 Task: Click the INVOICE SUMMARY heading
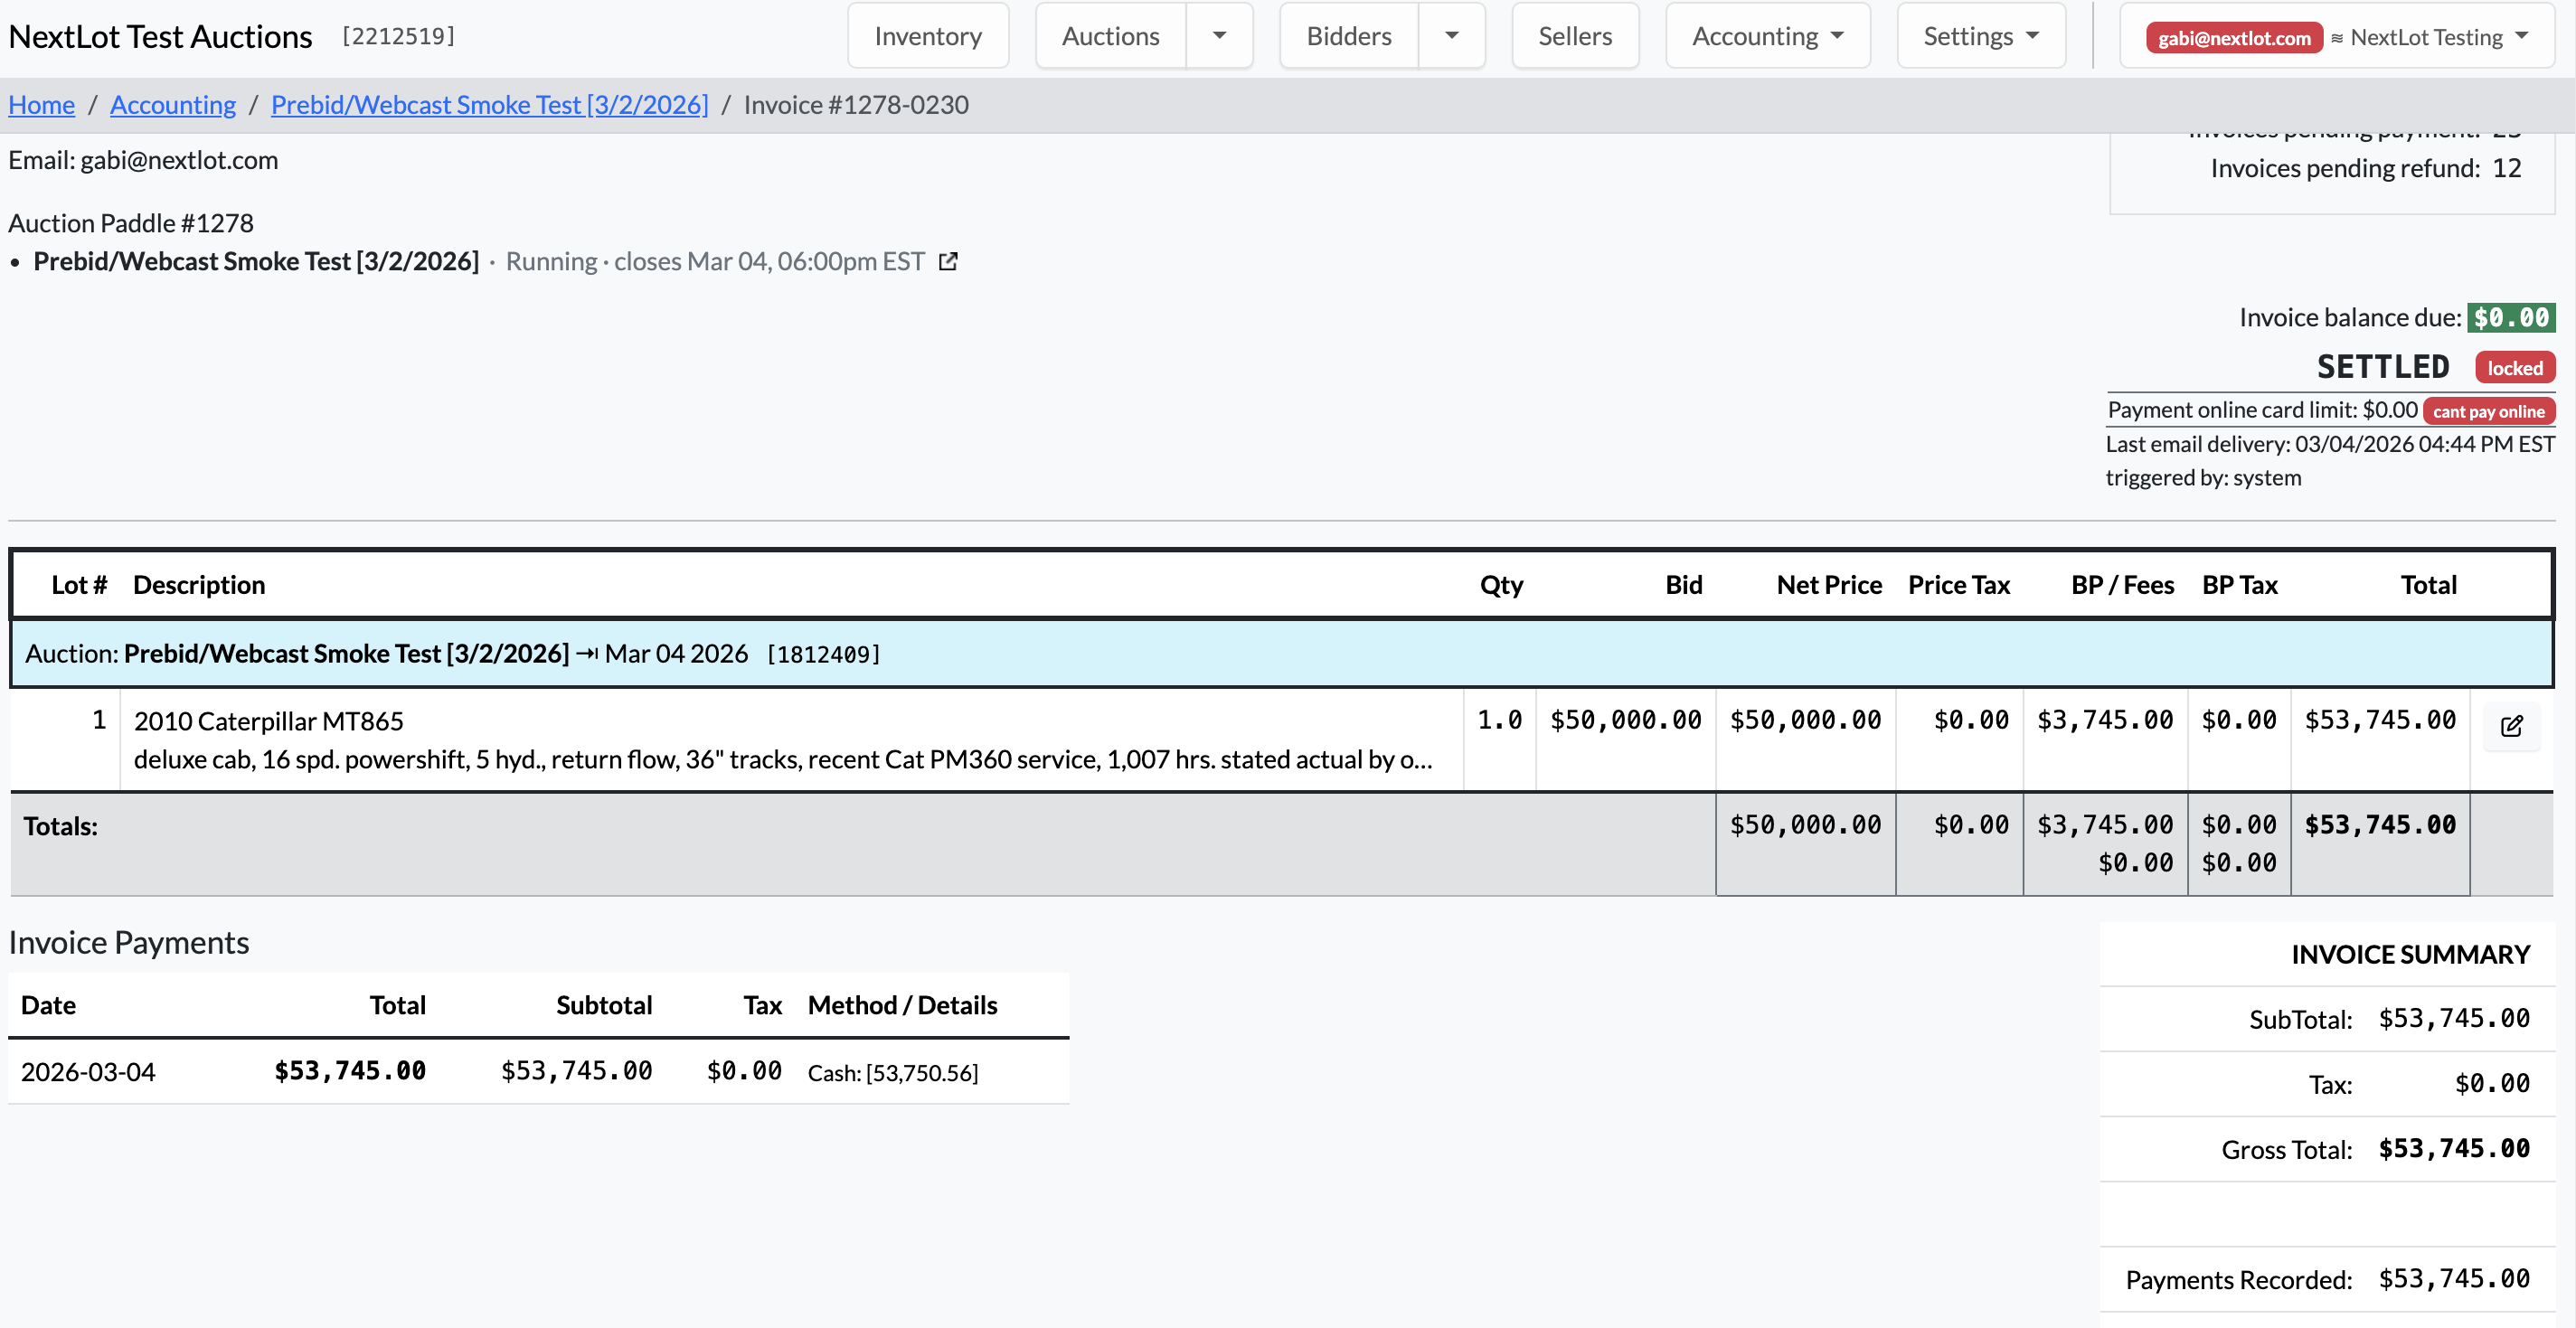click(2410, 954)
